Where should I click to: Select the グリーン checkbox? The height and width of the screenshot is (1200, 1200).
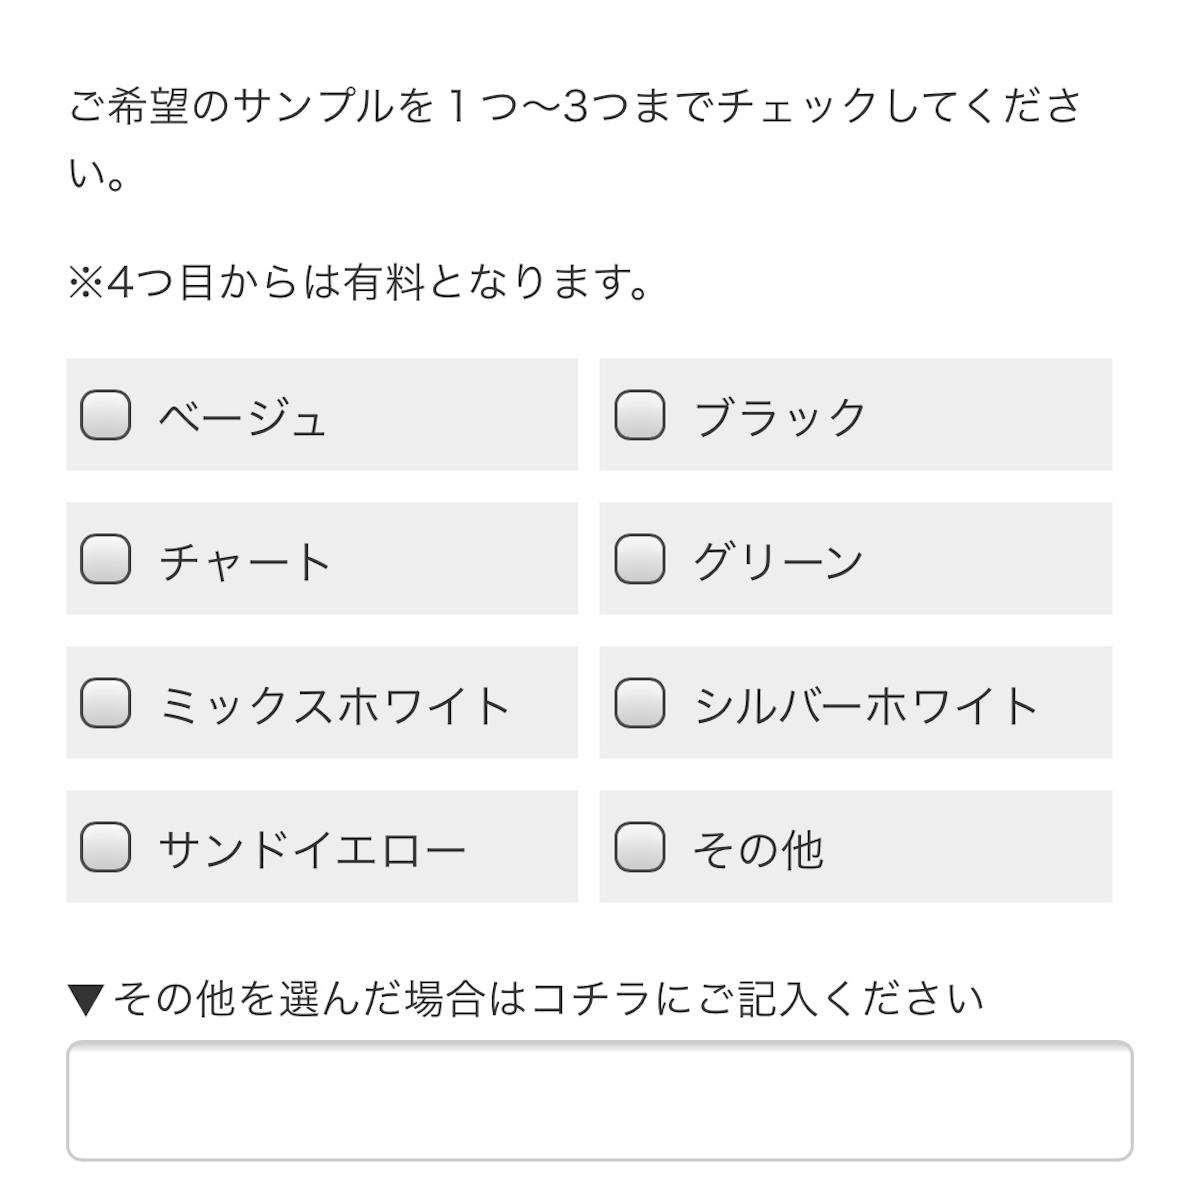(640, 559)
